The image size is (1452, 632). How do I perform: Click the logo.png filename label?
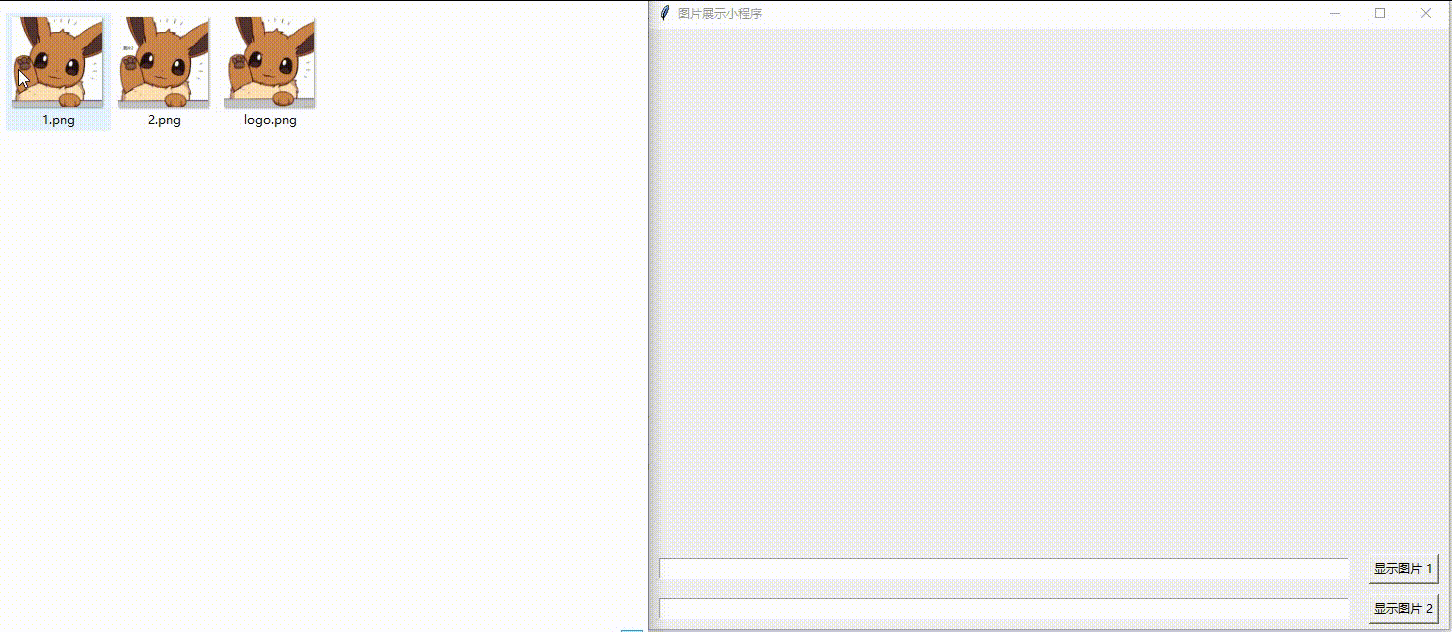pos(270,120)
